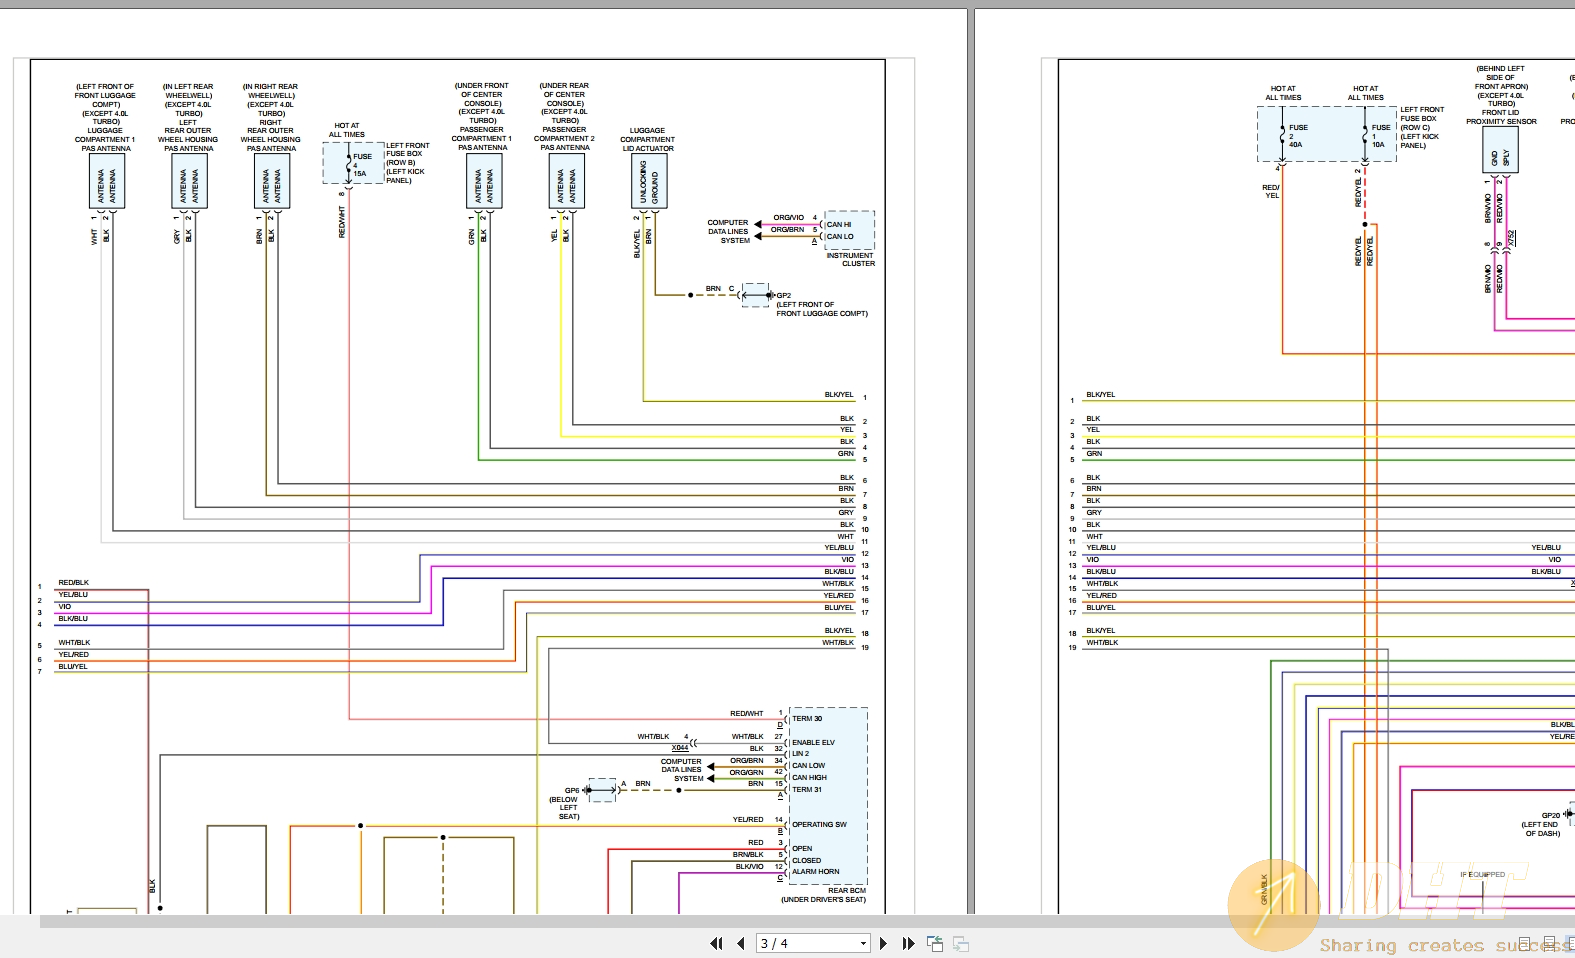This screenshot has width=1575, height=958.
Task: Click the BRN/BLK wire label near CLOSED
Action: (x=748, y=854)
